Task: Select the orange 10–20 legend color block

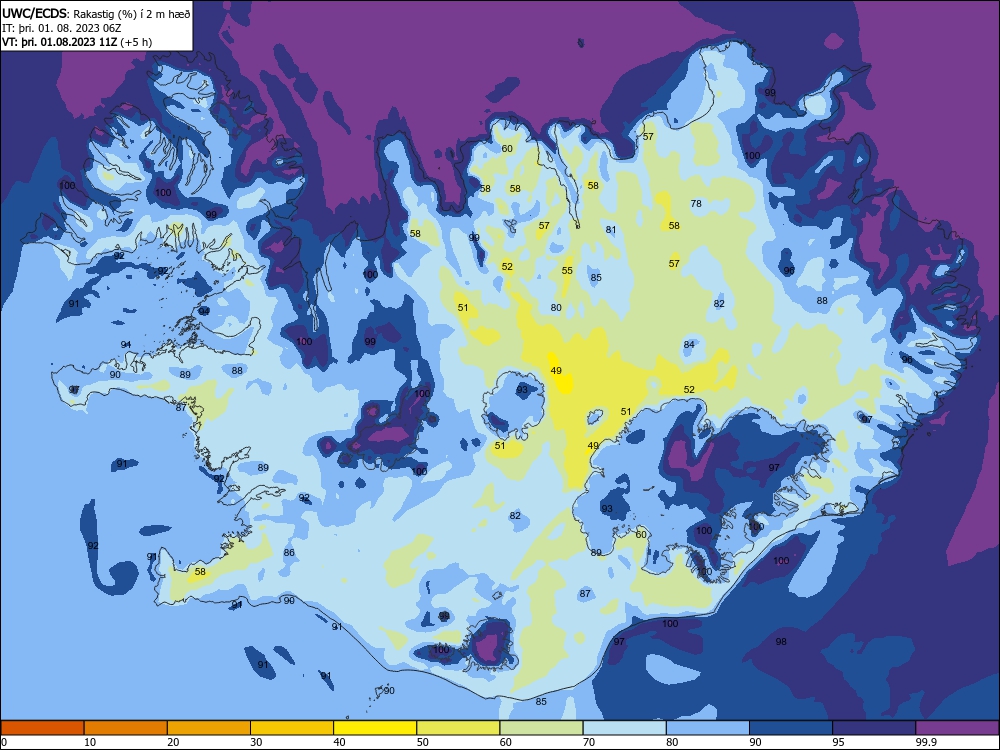Action: tap(126, 728)
